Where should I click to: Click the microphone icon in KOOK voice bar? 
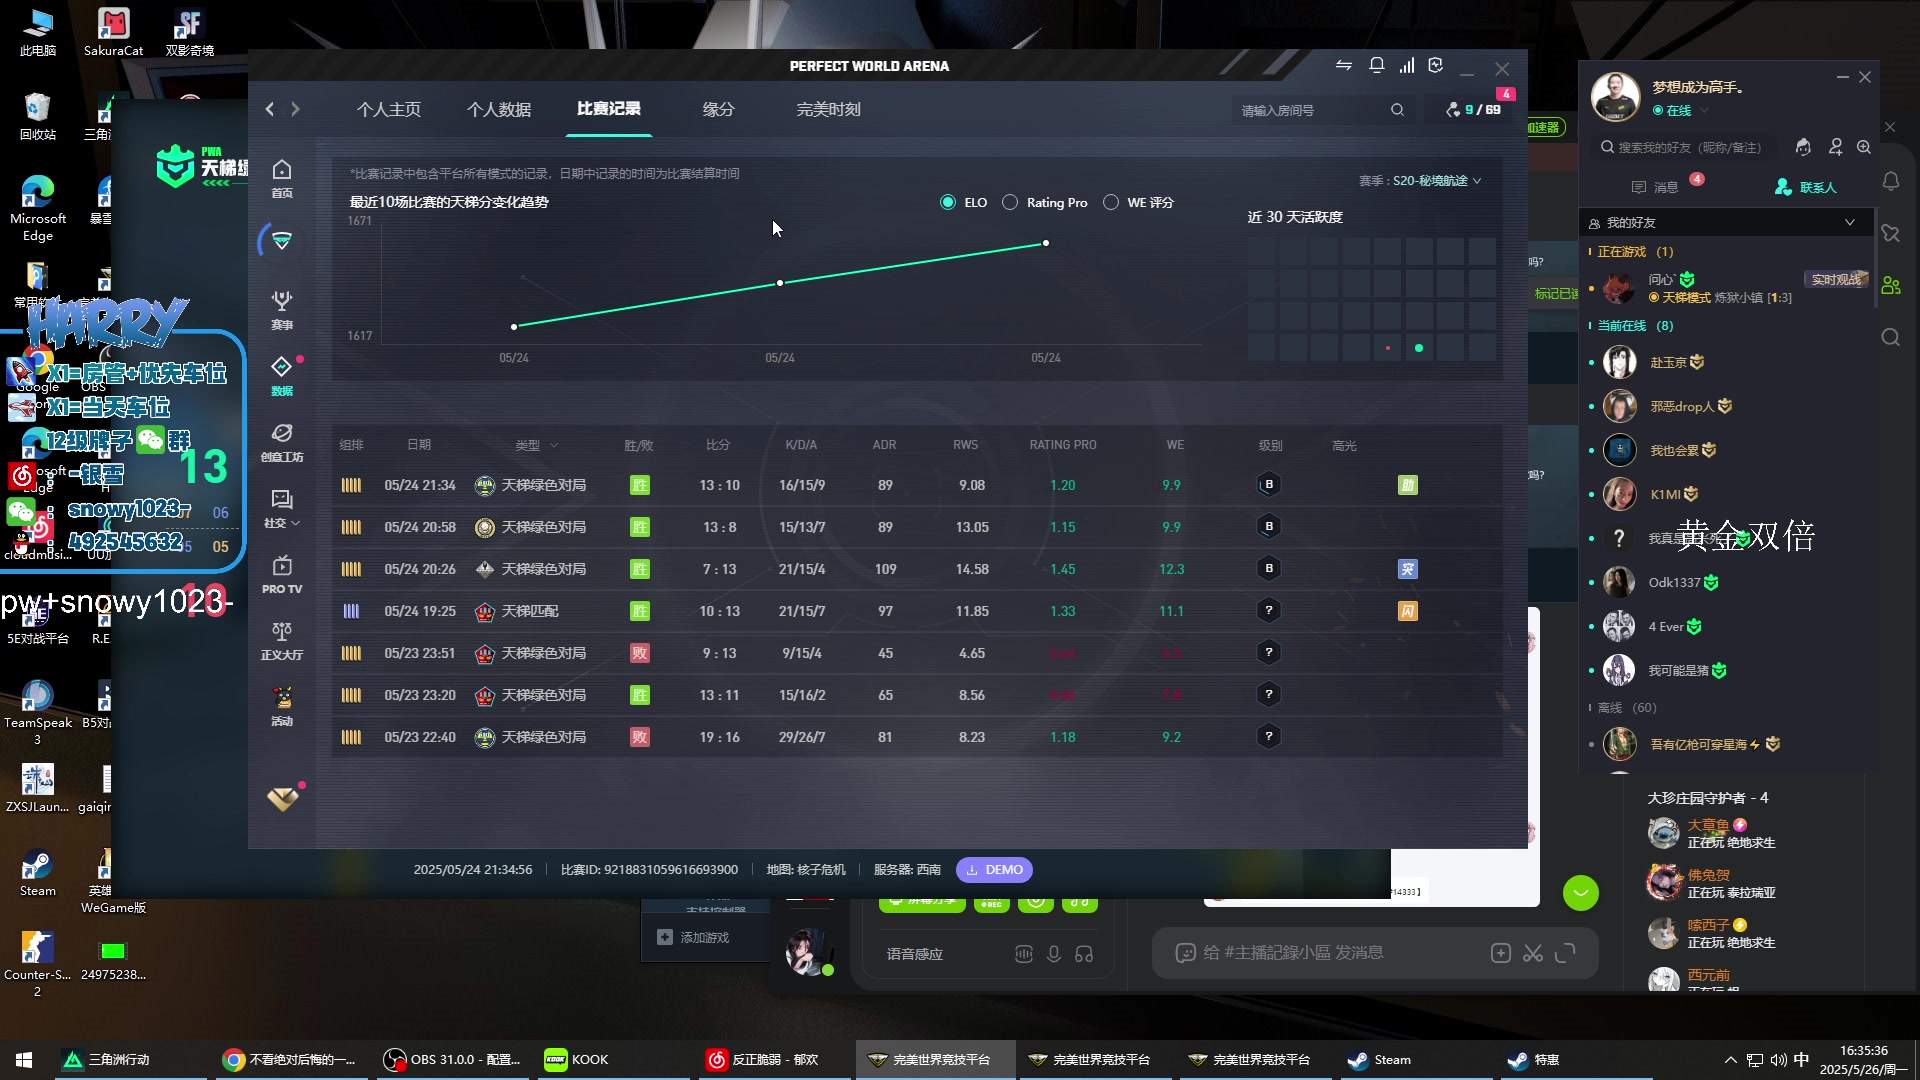coord(1053,954)
